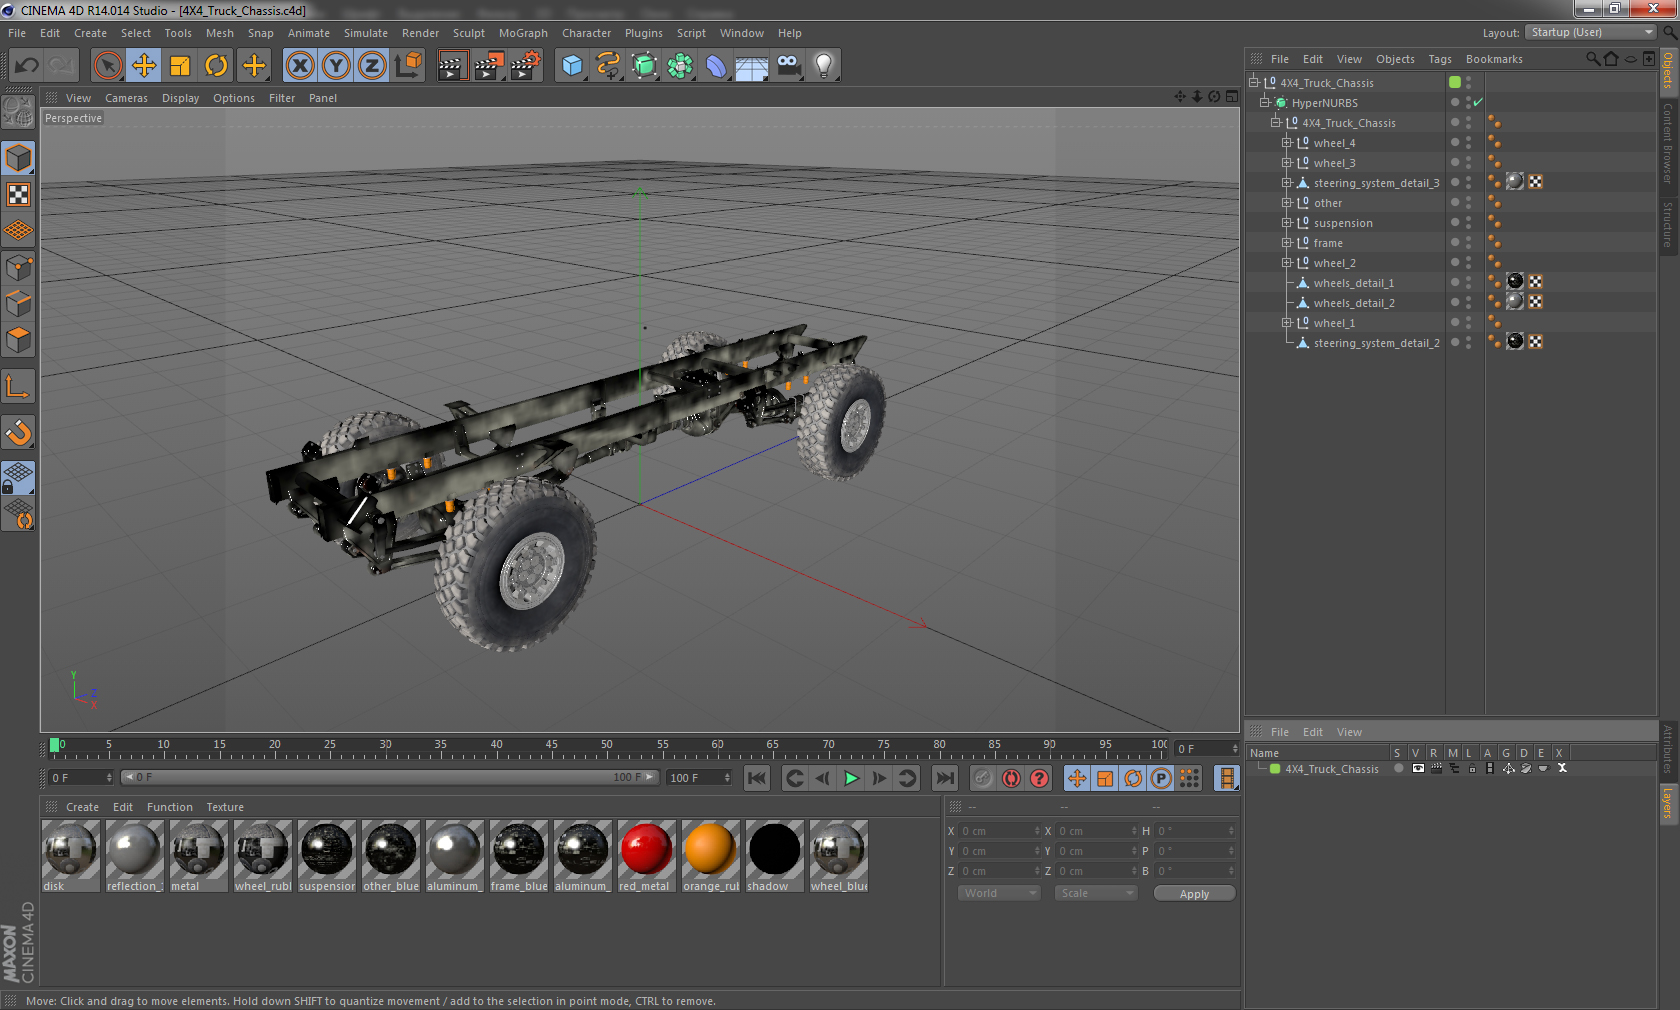Toggle solo for 4X4_Truck_Chassis layer

coord(1398,768)
